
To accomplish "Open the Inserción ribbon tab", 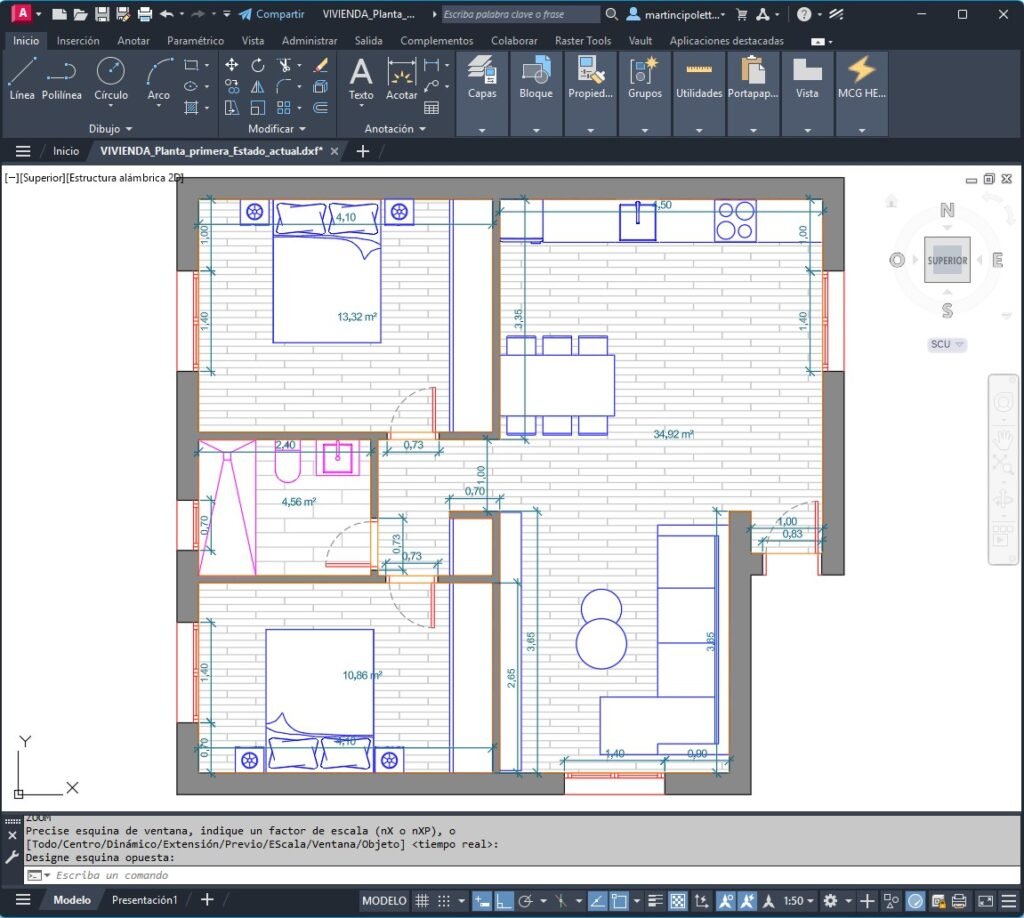I will point(78,40).
